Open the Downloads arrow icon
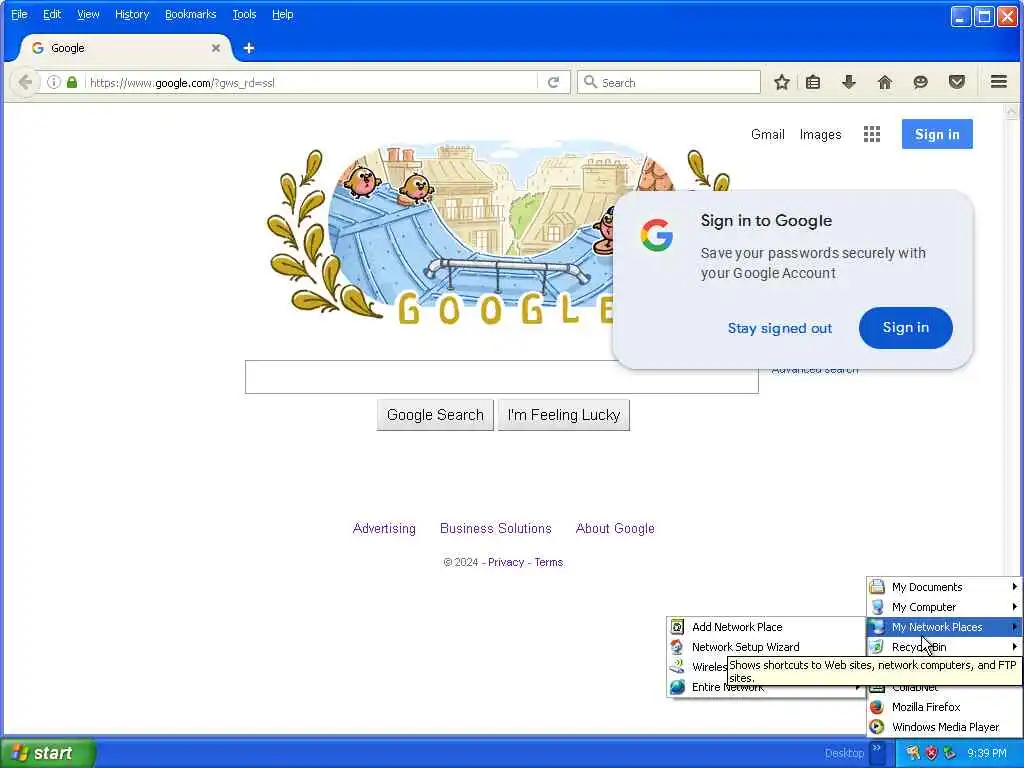Screen dimensions: 1024x768 (848, 82)
